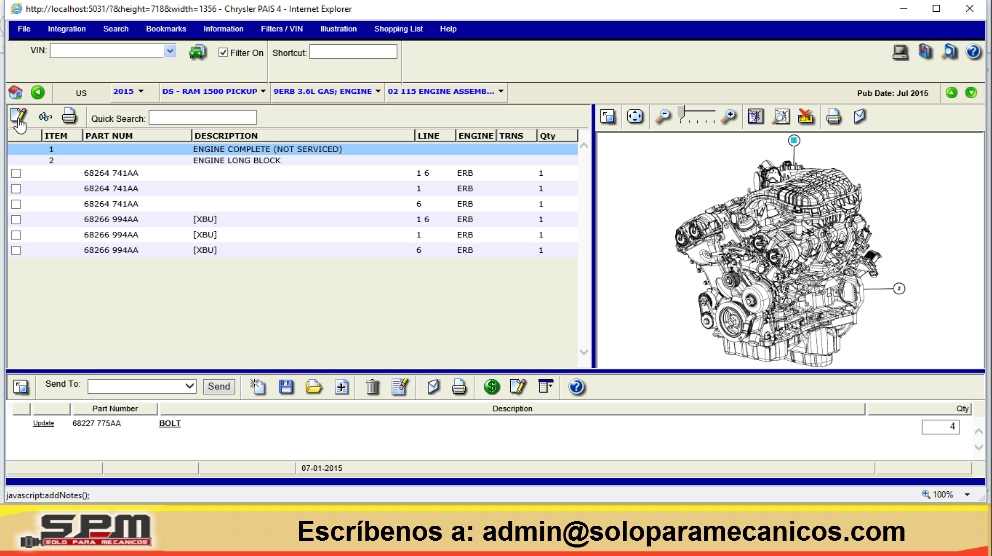This screenshot has height=556, width=992.
Task: Click the Update link for 68227 775AA
Action: point(43,423)
